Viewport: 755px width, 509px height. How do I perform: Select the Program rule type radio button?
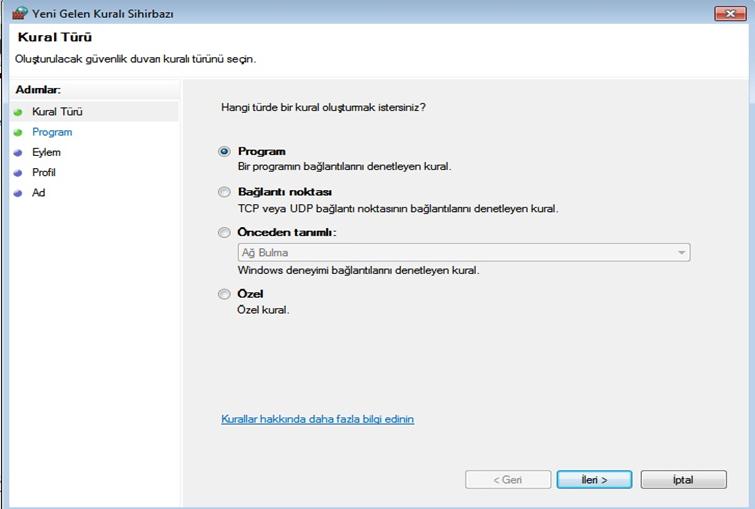pyautogui.click(x=224, y=151)
